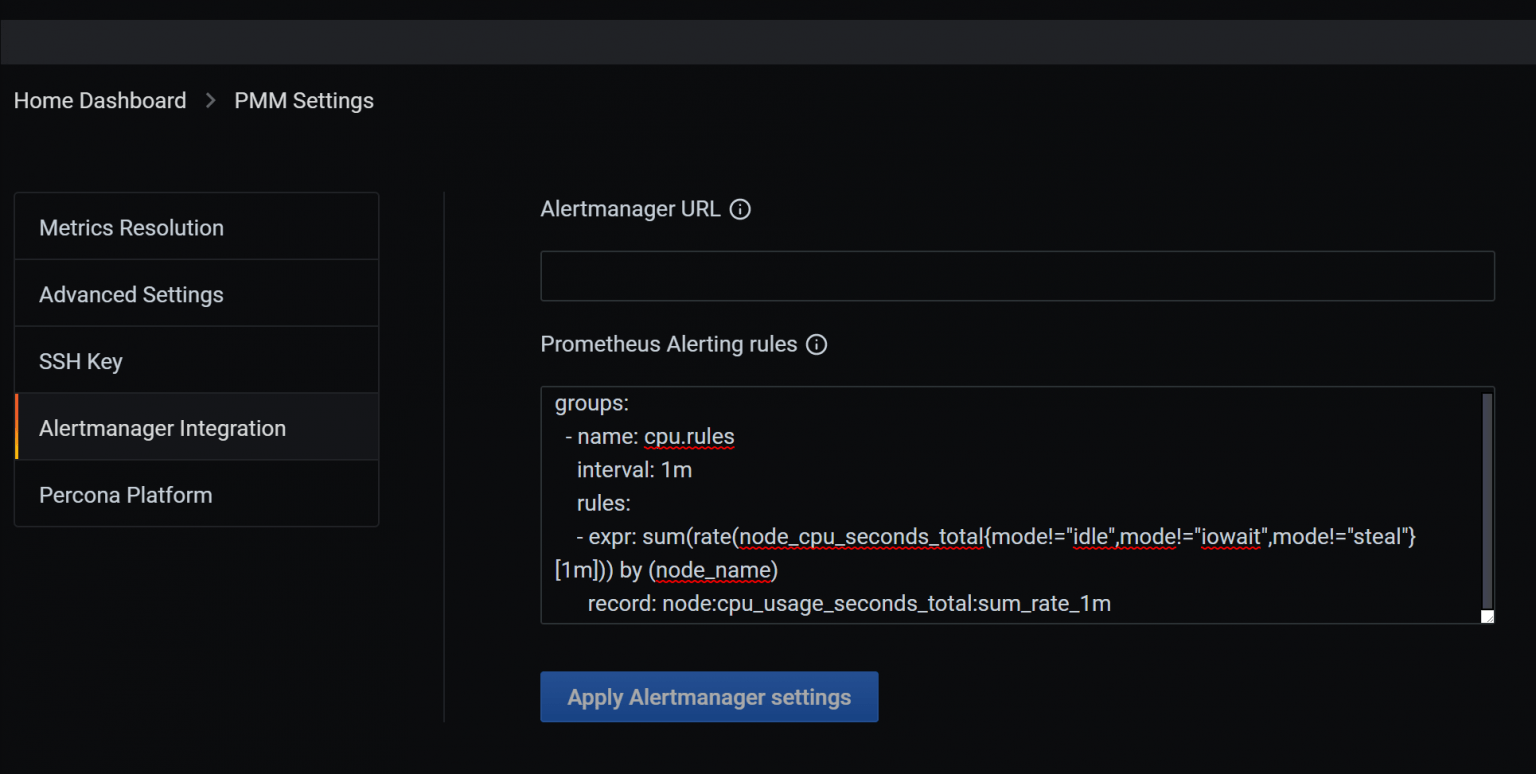Switch to Advanced Settings
The width and height of the screenshot is (1536, 774).
point(131,294)
